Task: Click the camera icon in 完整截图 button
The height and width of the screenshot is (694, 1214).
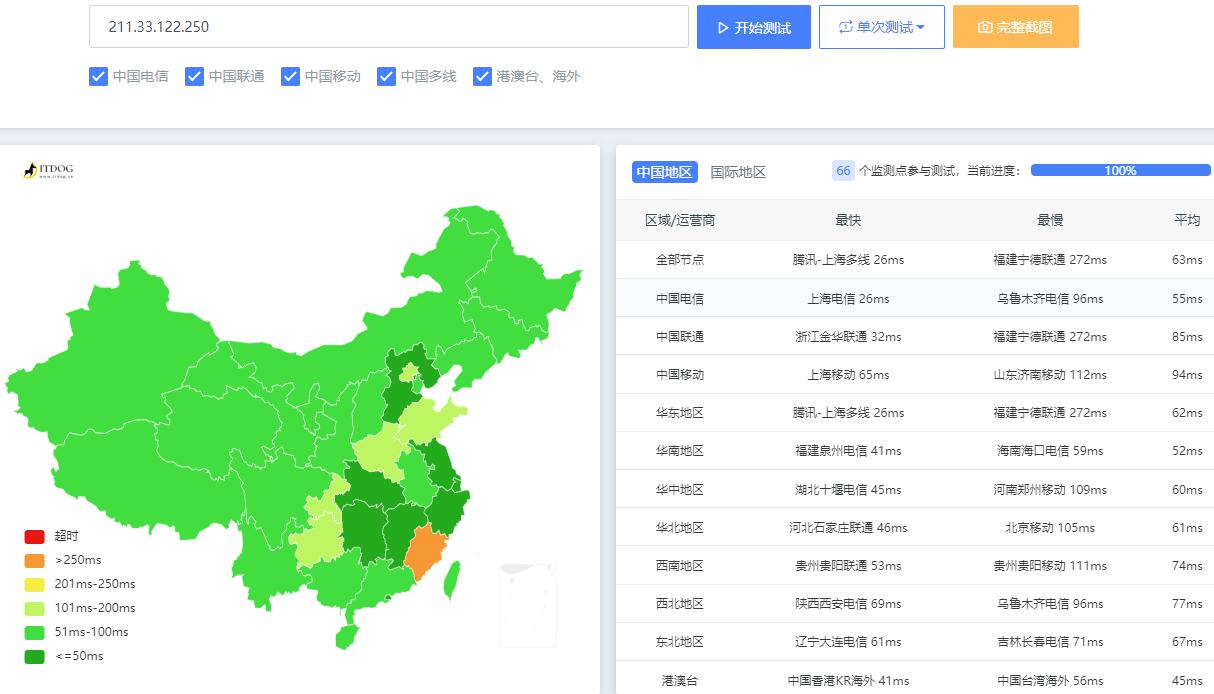Action: [x=985, y=27]
